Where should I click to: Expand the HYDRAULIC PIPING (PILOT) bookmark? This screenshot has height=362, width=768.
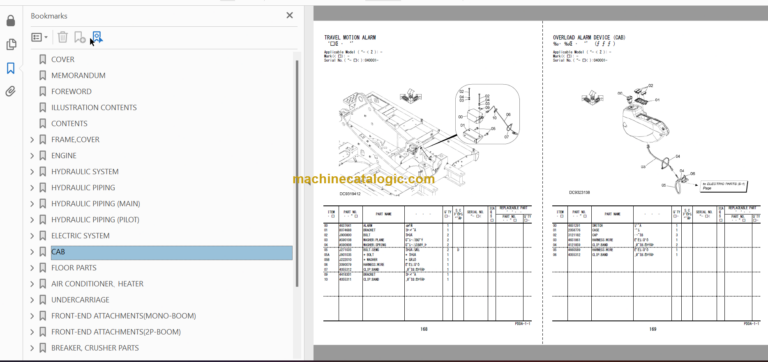click(x=32, y=219)
